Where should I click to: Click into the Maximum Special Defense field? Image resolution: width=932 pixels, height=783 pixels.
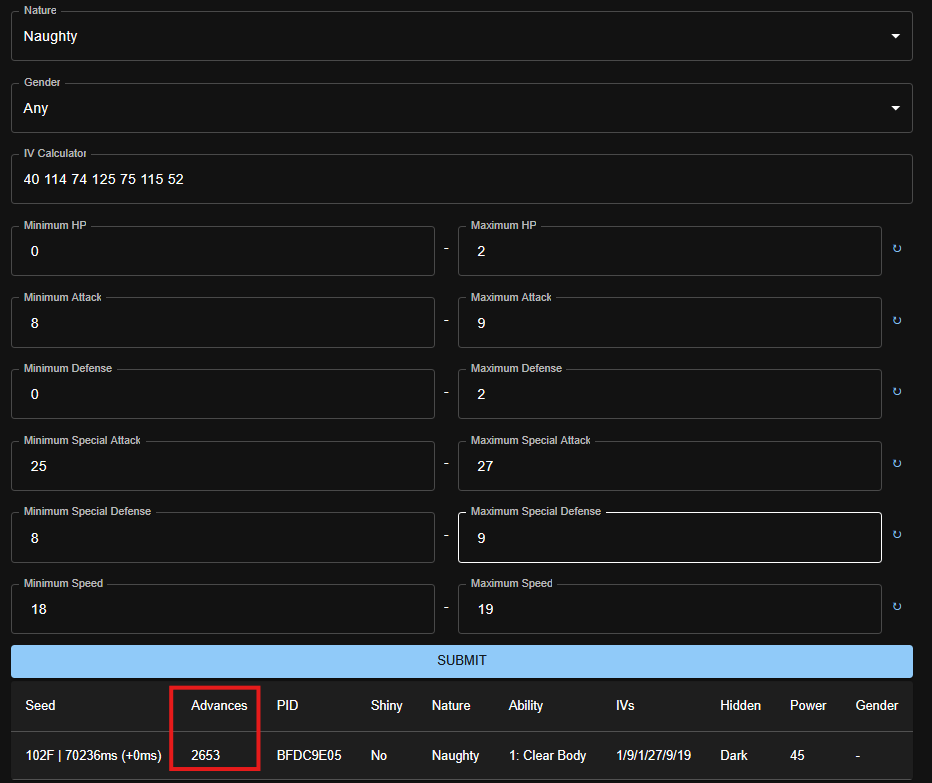click(x=669, y=538)
